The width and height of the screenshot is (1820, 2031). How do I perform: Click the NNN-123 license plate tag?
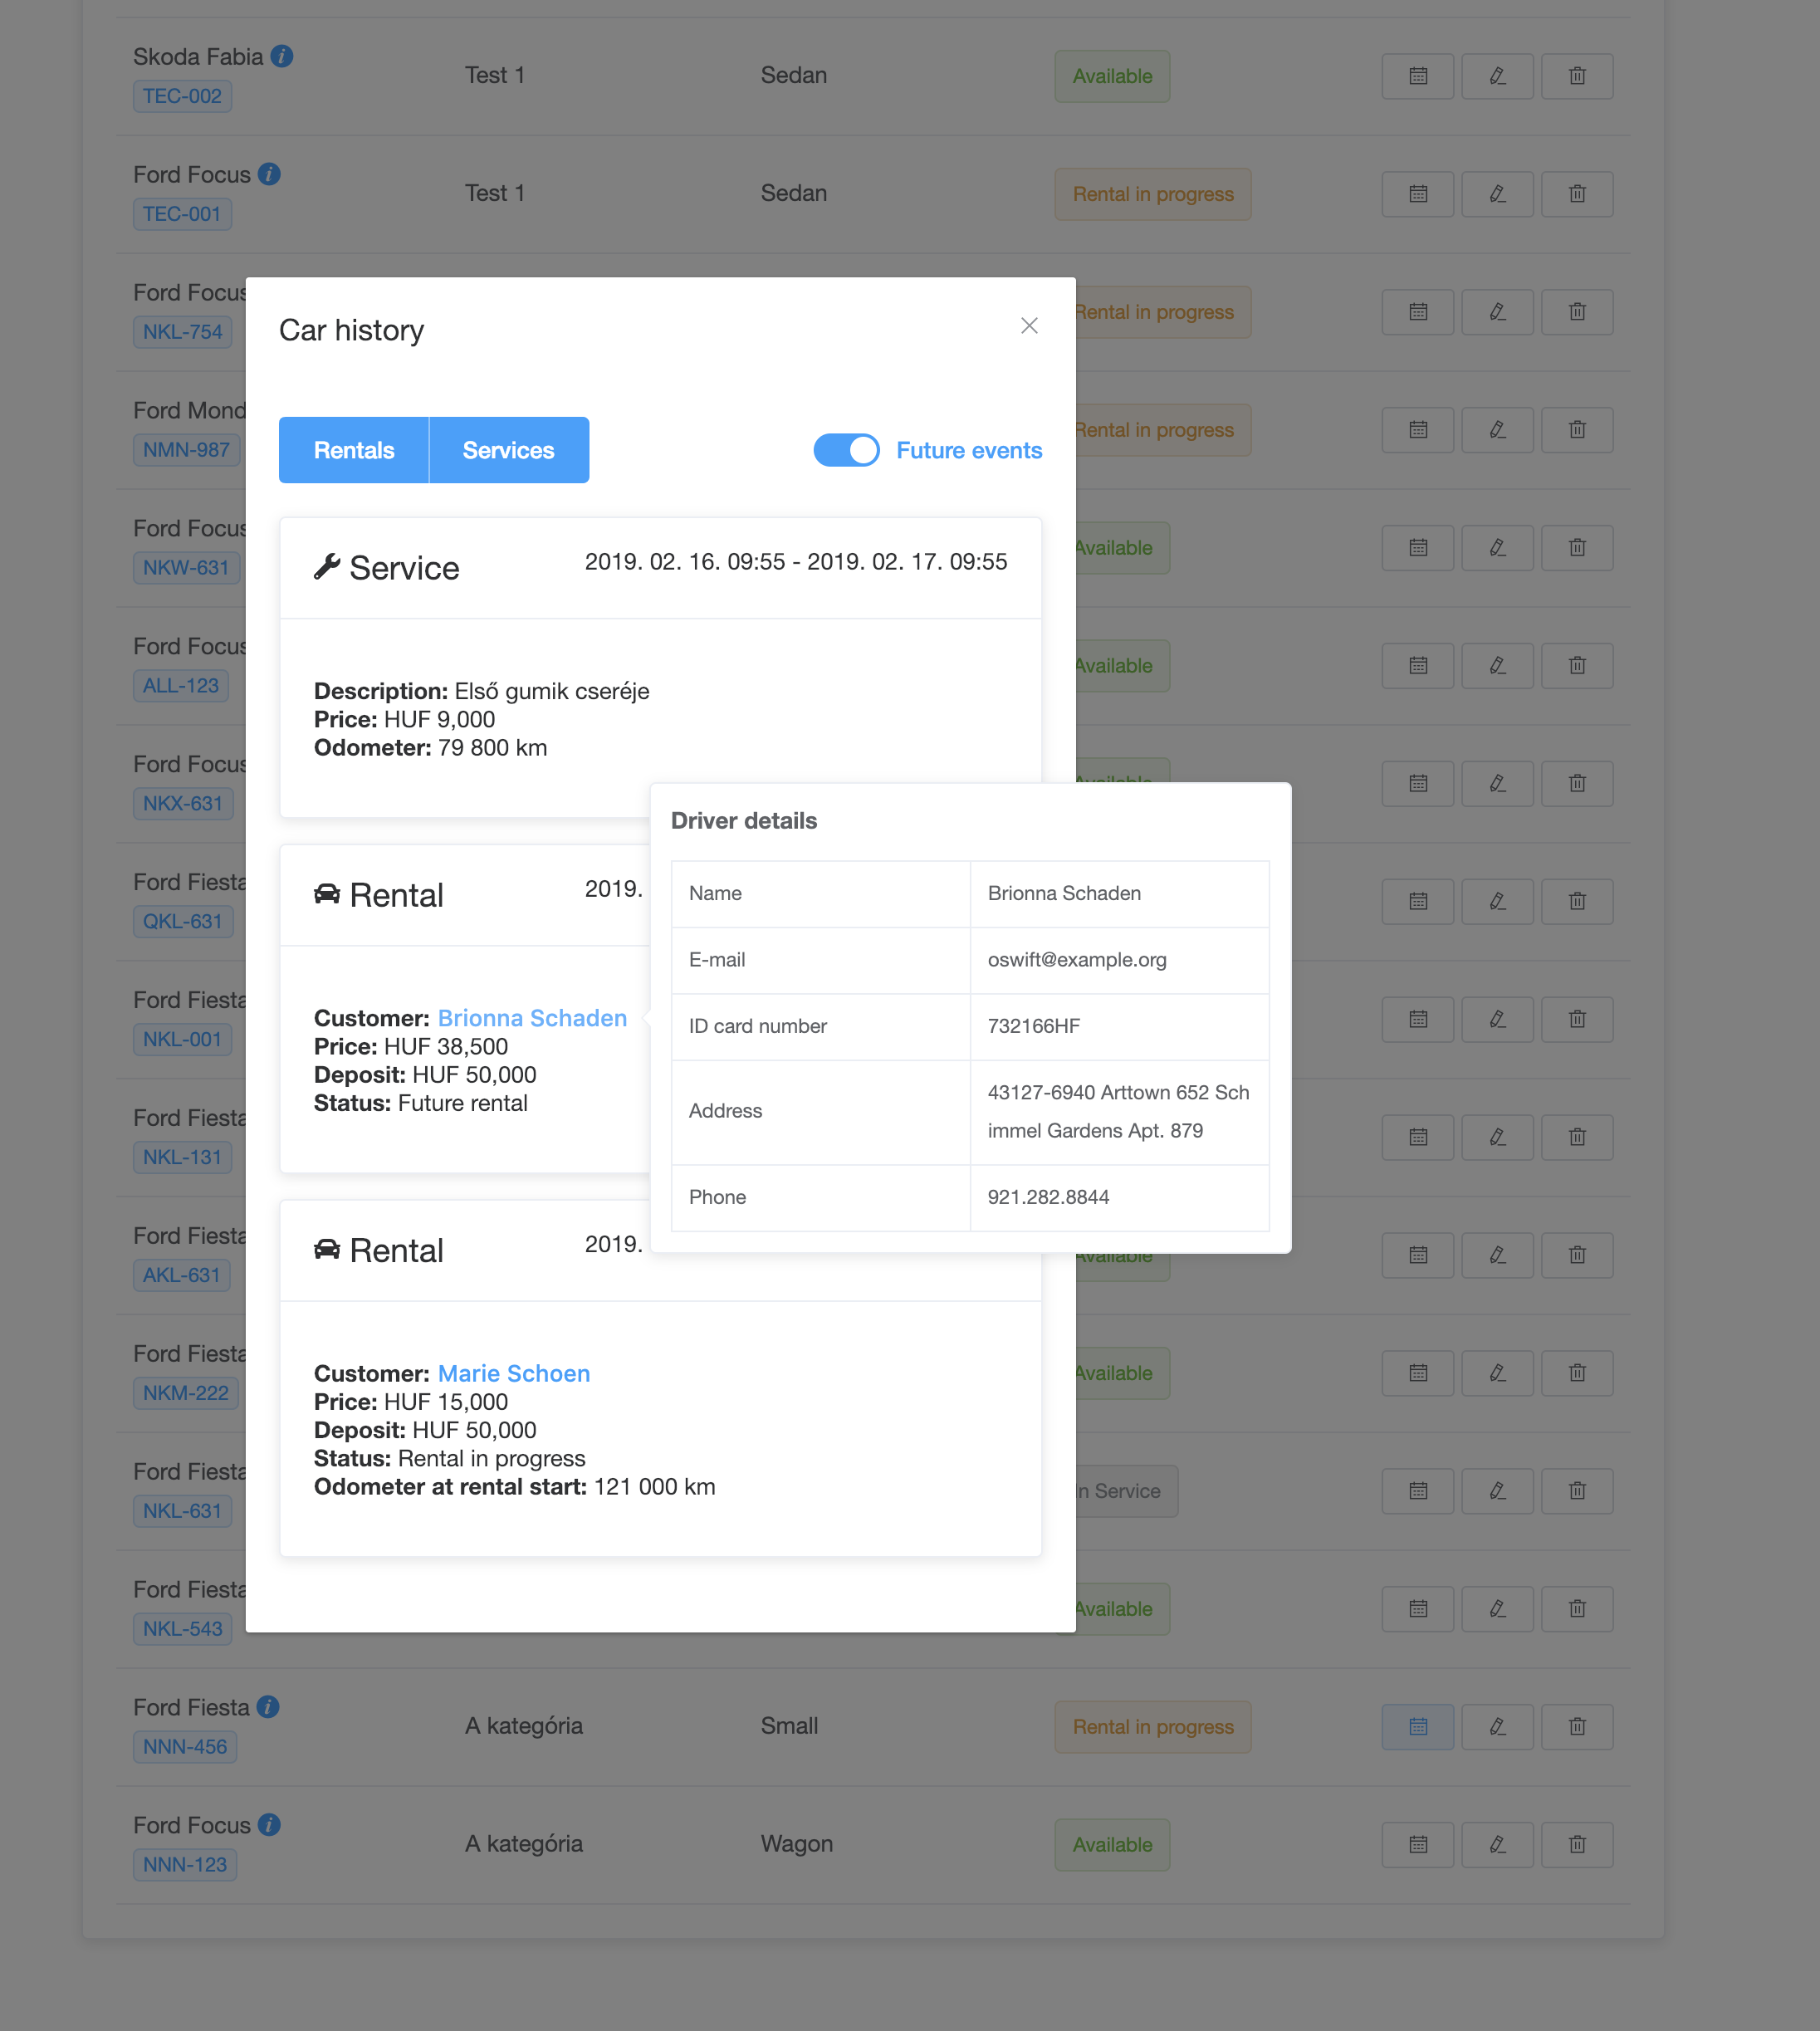[185, 1865]
